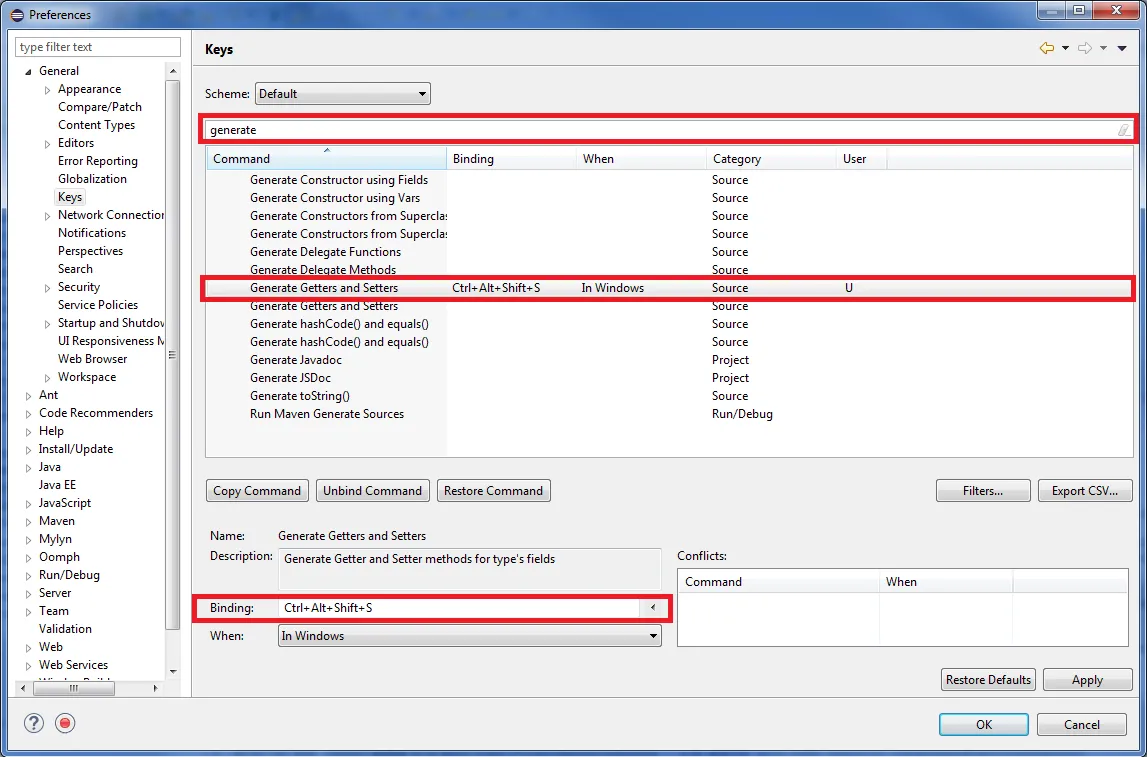Image resolution: width=1147 pixels, height=757 pixels.
Task: Clear the generate filter with eraser icon
Action: 1124,130
